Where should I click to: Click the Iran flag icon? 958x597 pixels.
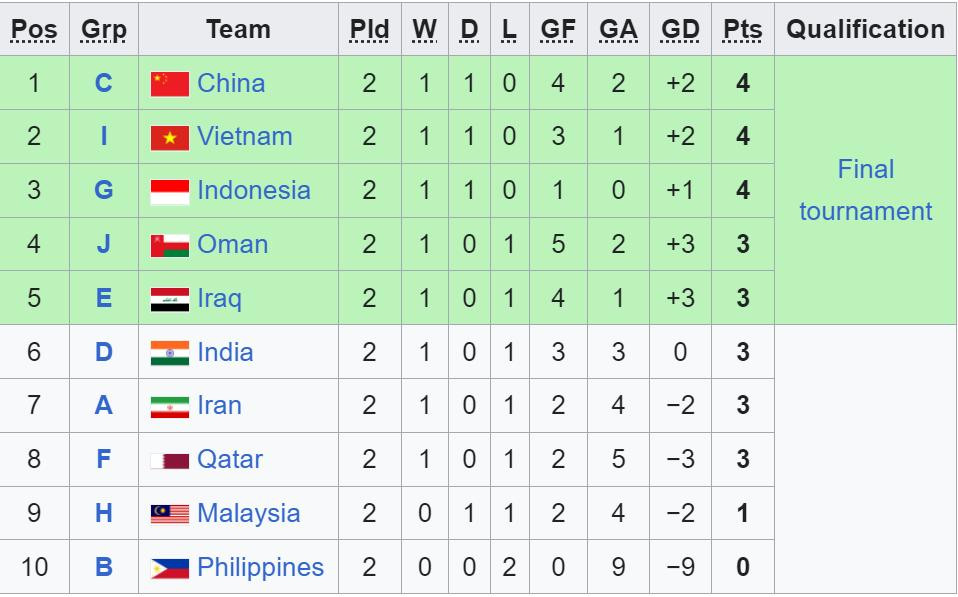[x=169, y=408]
